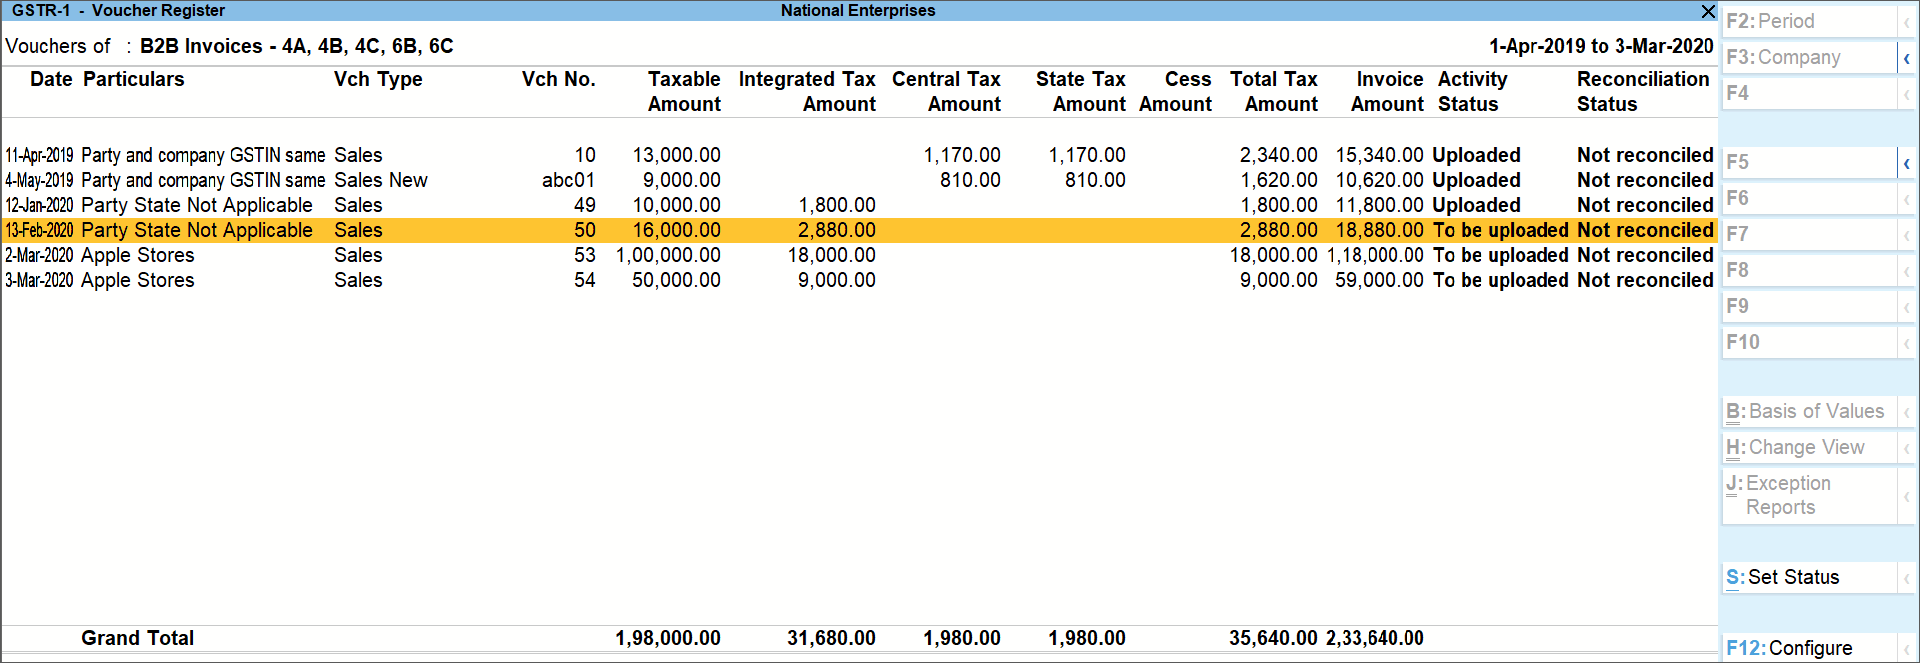Viewport: 1920px width, 663px height.
Task: Expand the chevron beside J: Exception Reports
Action: [1907, 496]
